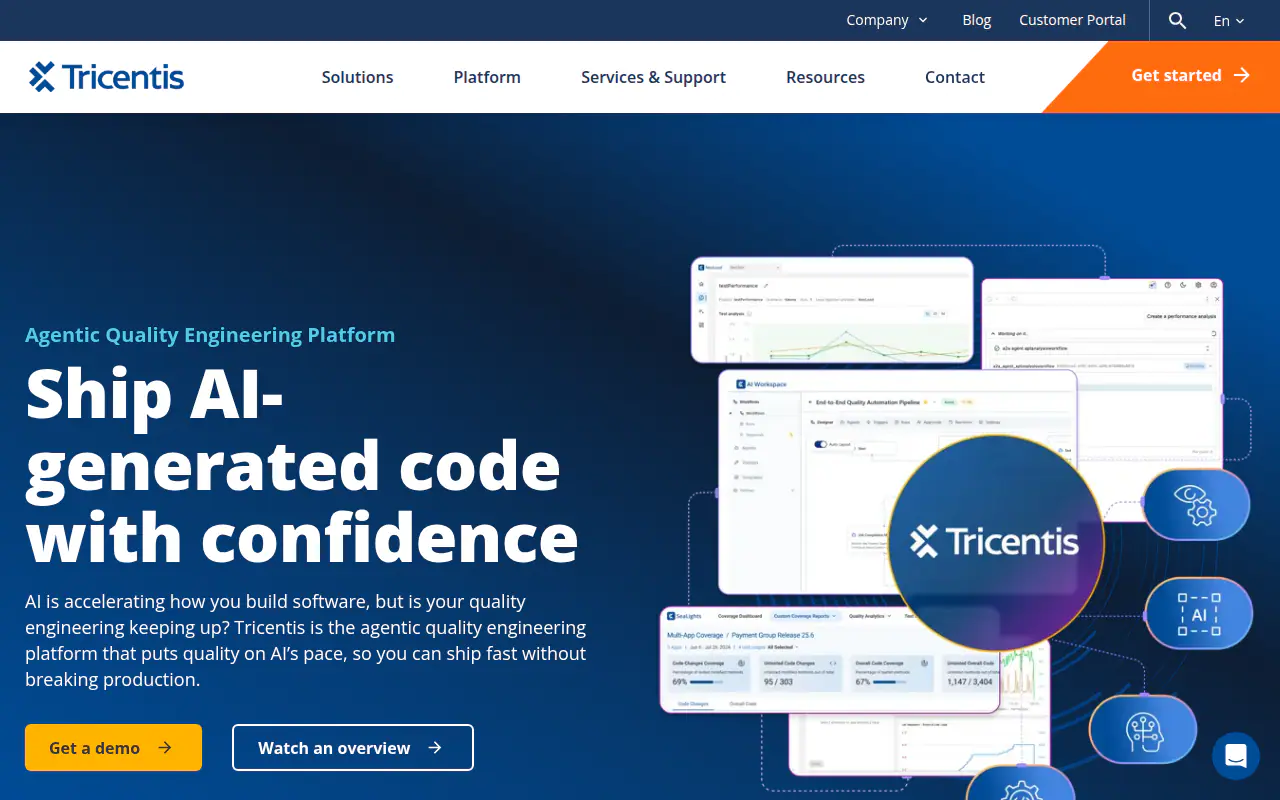This screenshot has width=1280, height=800.
Task: Go to homepage via Tricentis header logo
Action: (x=107, y=77)
